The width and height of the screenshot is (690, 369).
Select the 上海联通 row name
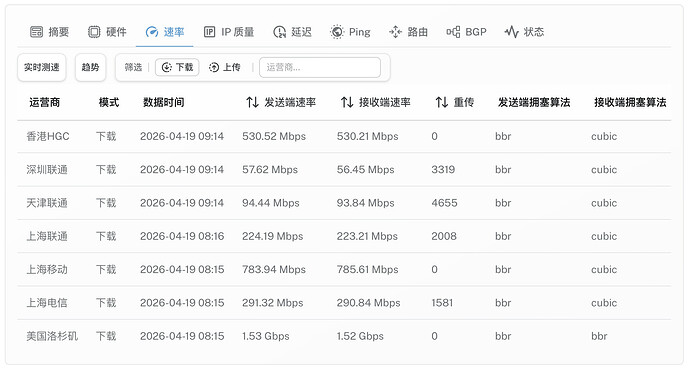pos(47,236)
